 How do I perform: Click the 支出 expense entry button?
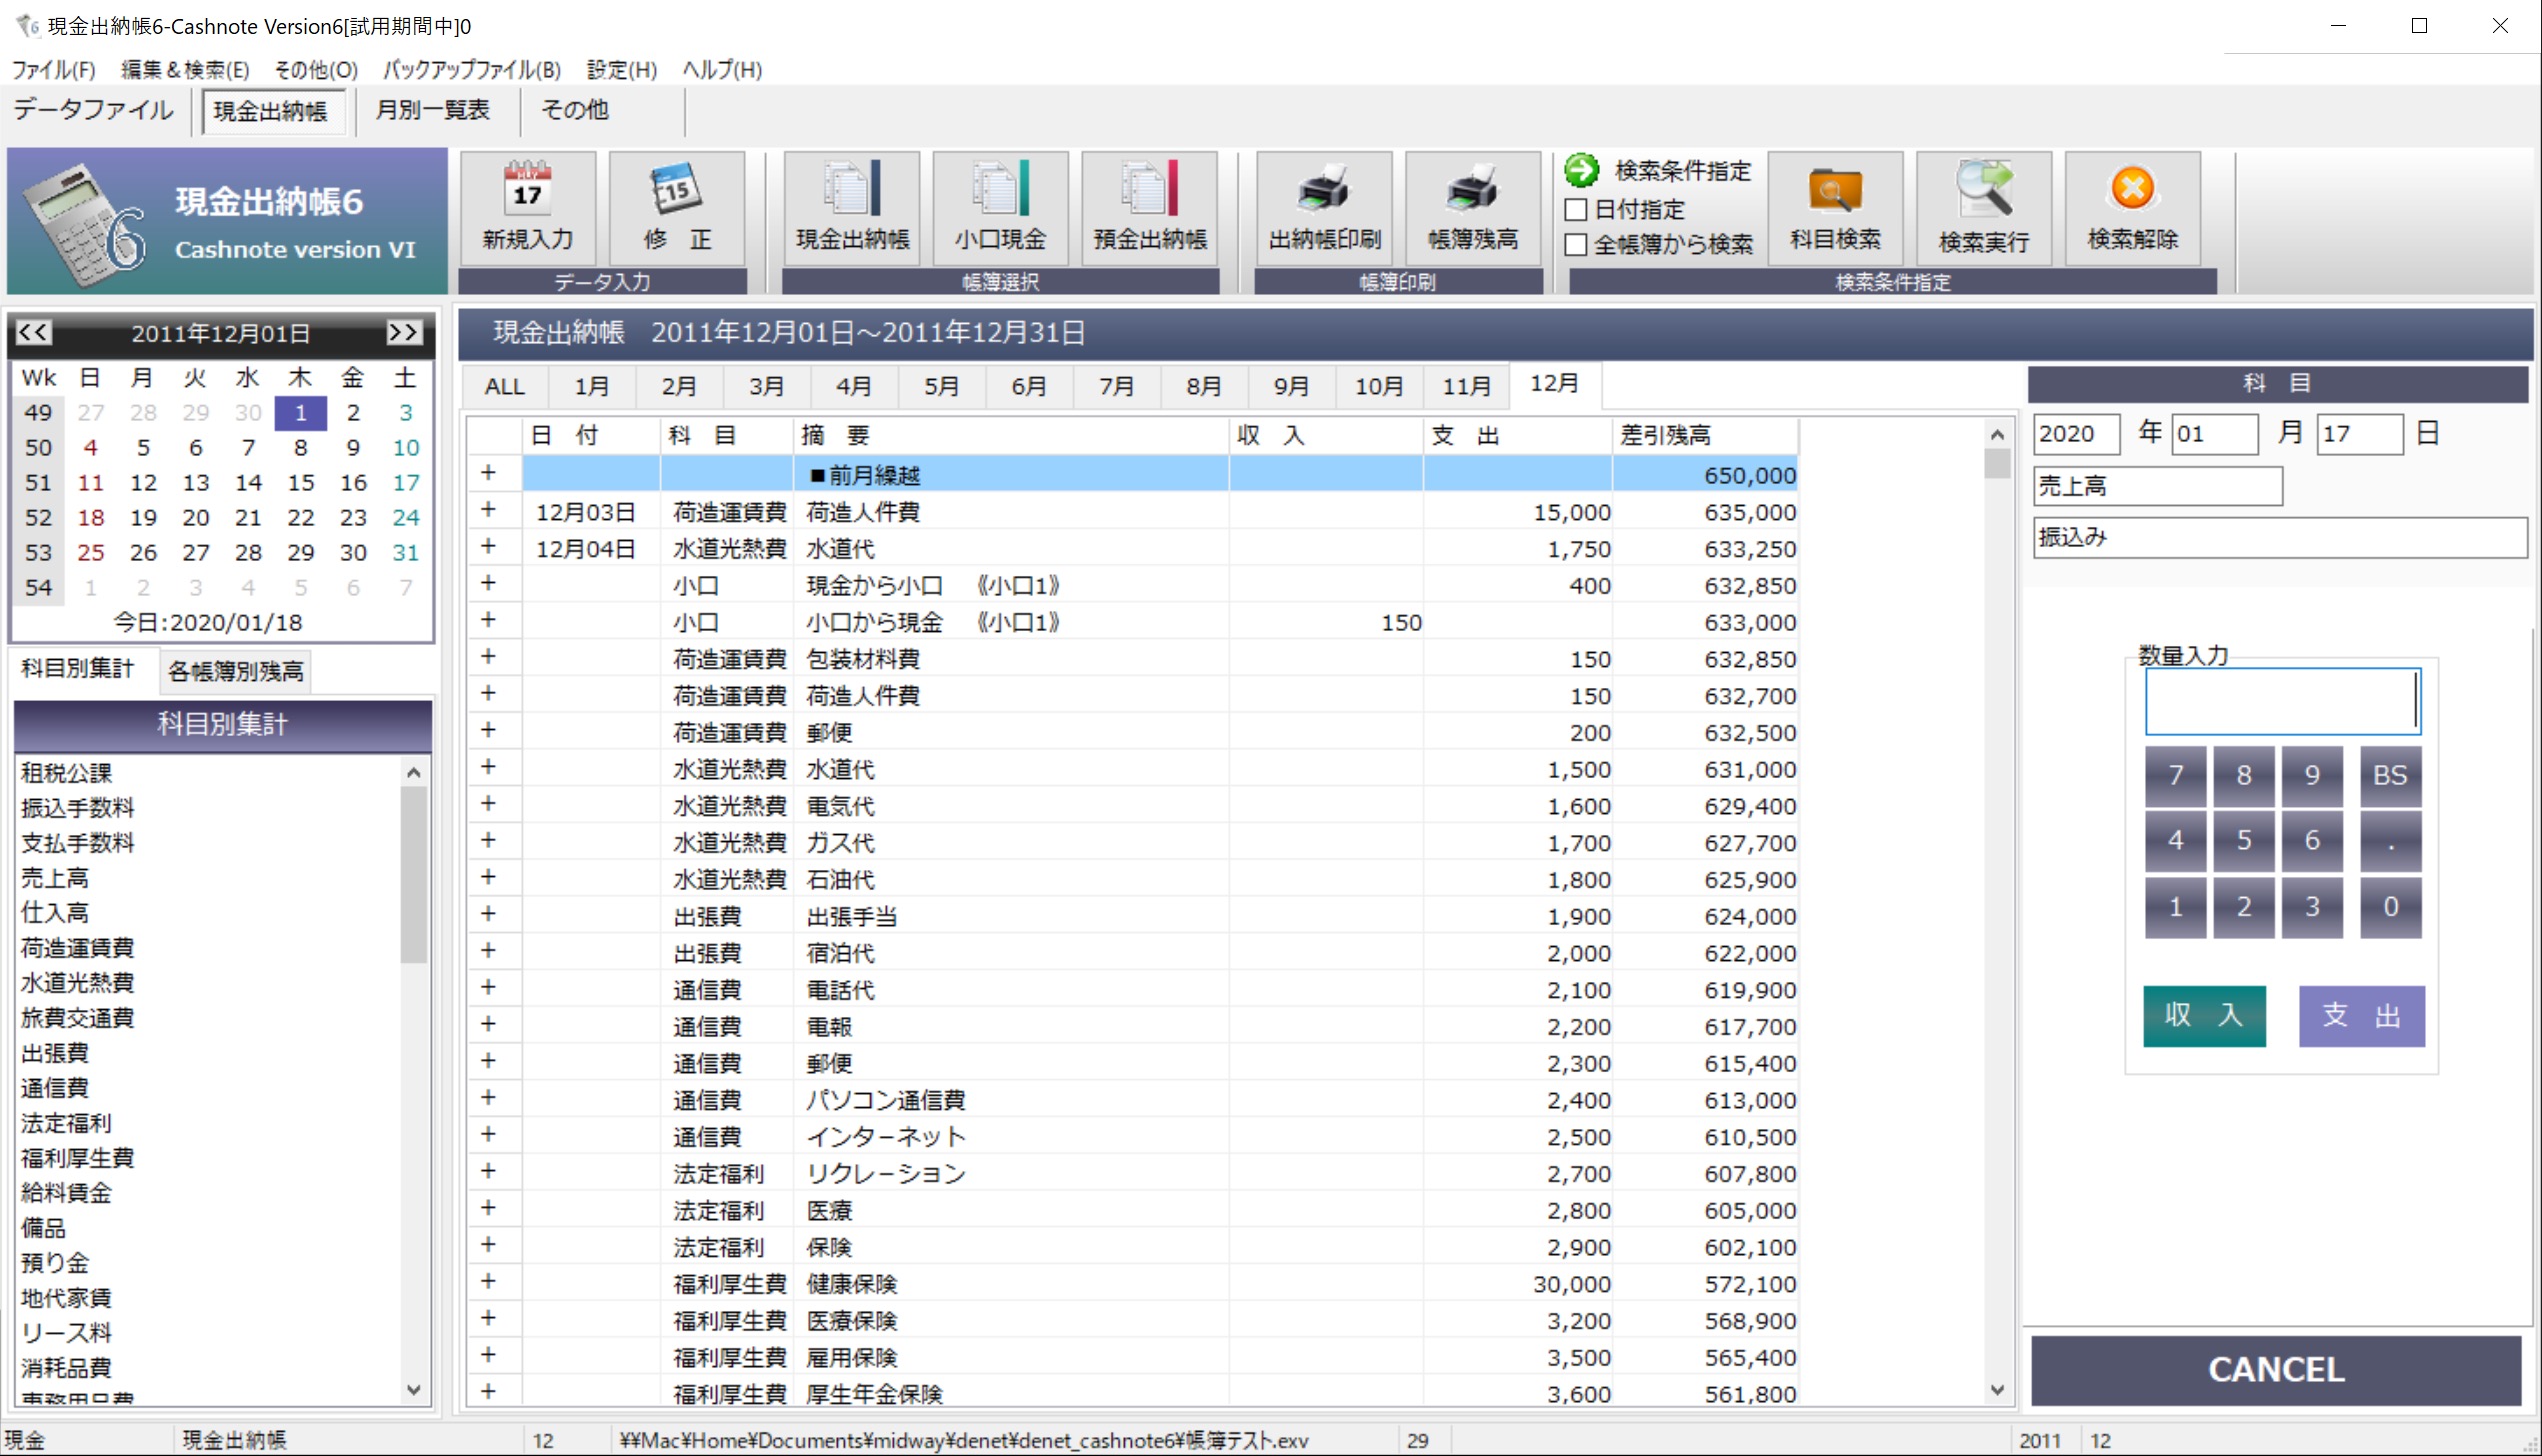click(2353, 1014)
